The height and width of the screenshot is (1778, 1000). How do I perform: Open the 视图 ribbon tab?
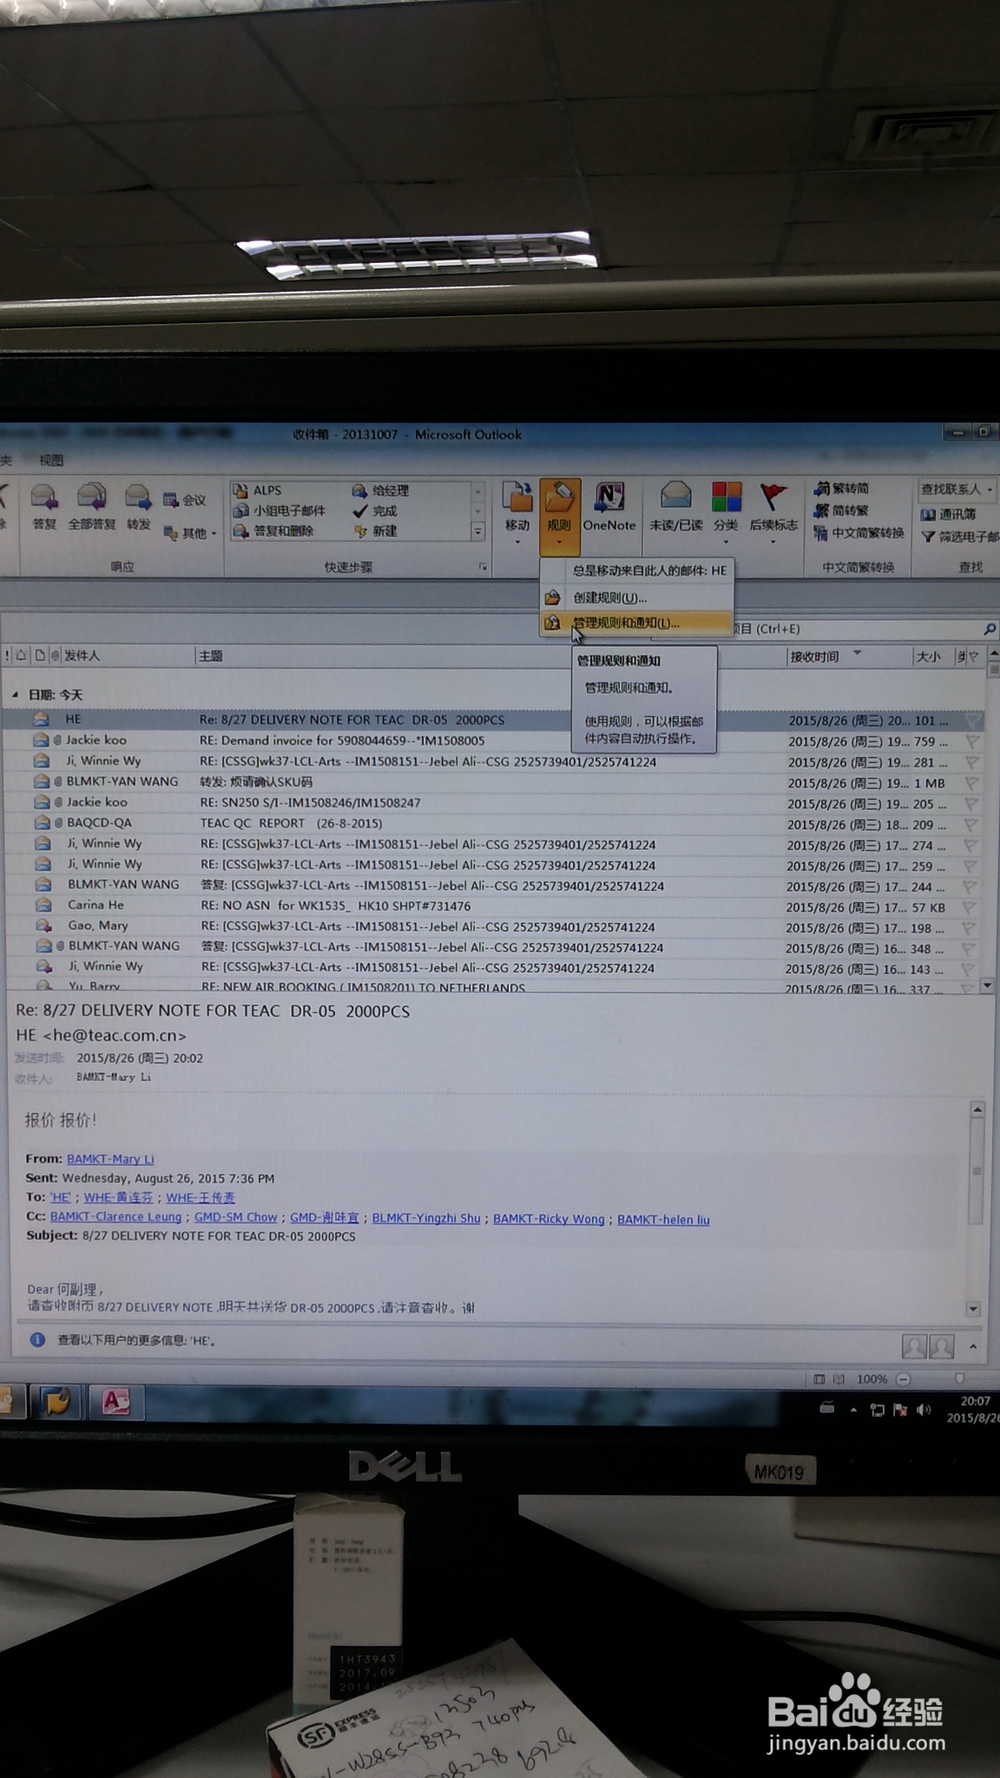point(51,460)
